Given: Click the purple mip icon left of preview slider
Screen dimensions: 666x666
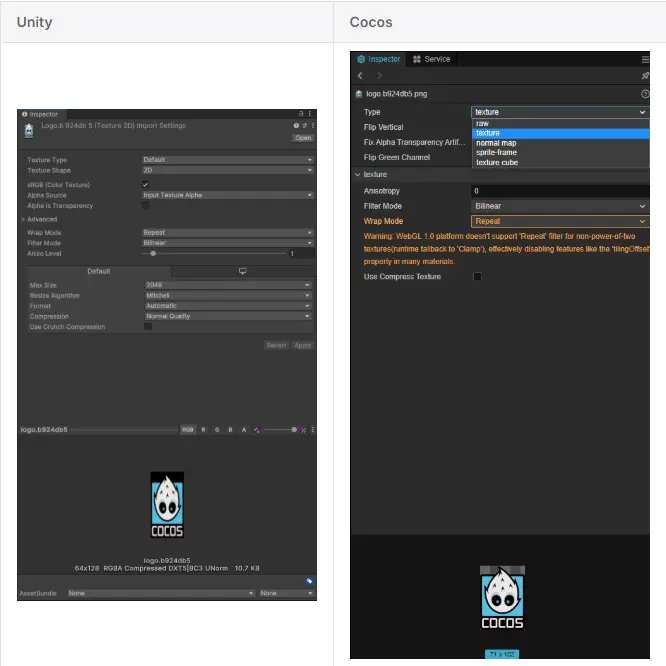Looking at the screenshot, I should coord(257,430).
